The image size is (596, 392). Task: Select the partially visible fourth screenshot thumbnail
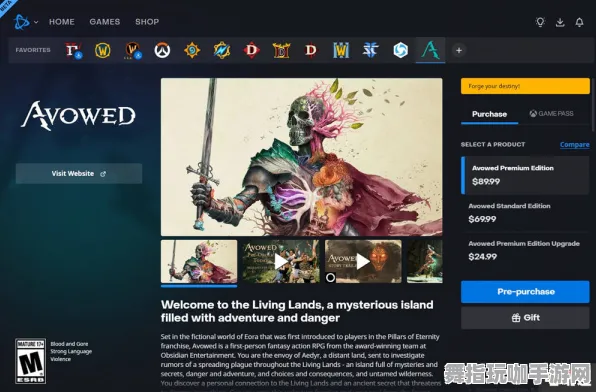pyautogui.click(x=425, y=262)
